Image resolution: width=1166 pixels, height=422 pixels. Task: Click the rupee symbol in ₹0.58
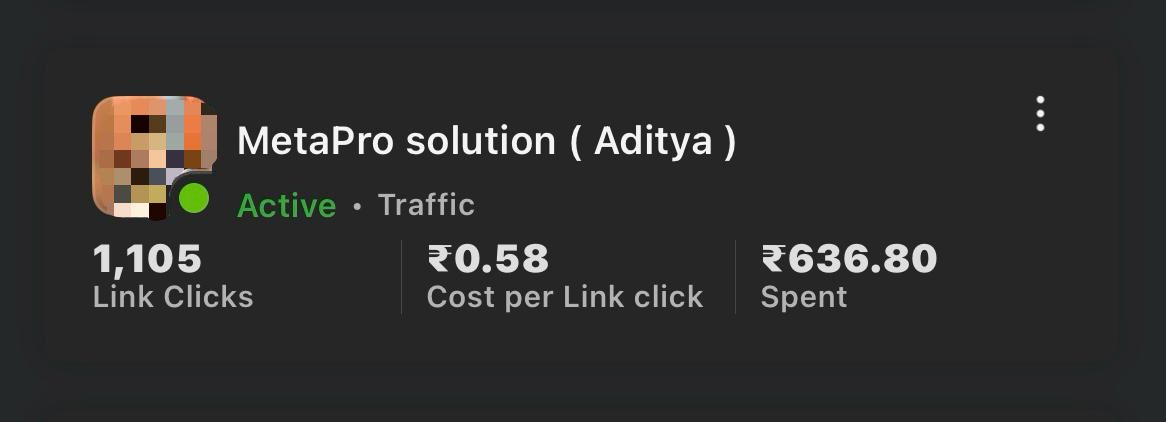(x=439, y=259)
